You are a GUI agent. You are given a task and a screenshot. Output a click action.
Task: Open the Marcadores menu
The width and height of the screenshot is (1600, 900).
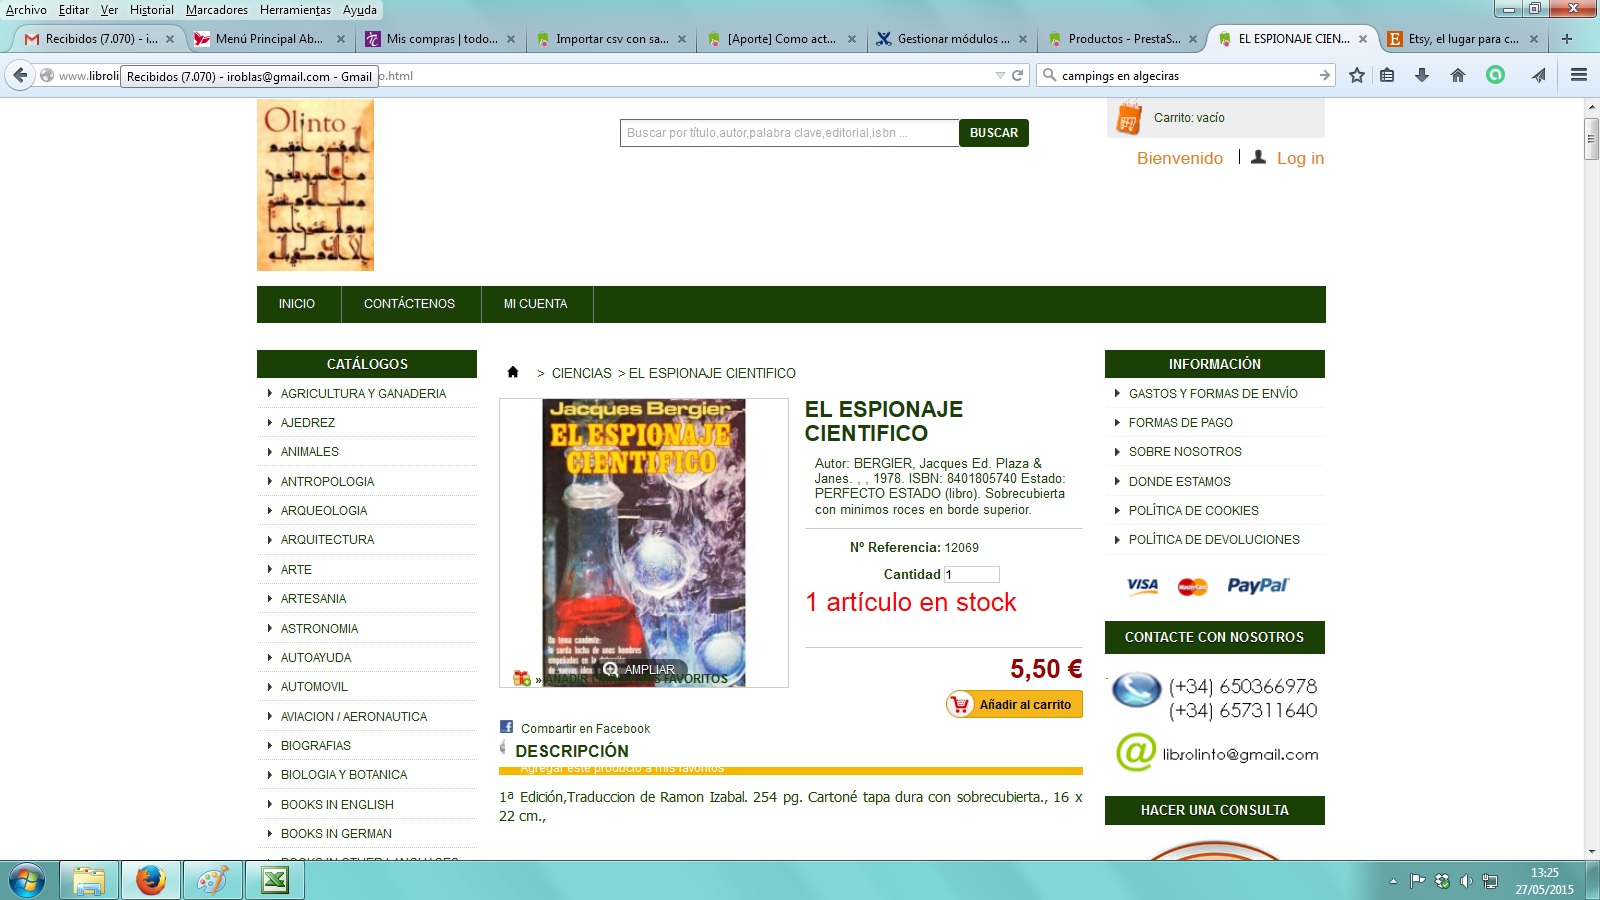[x=217, y=10]
